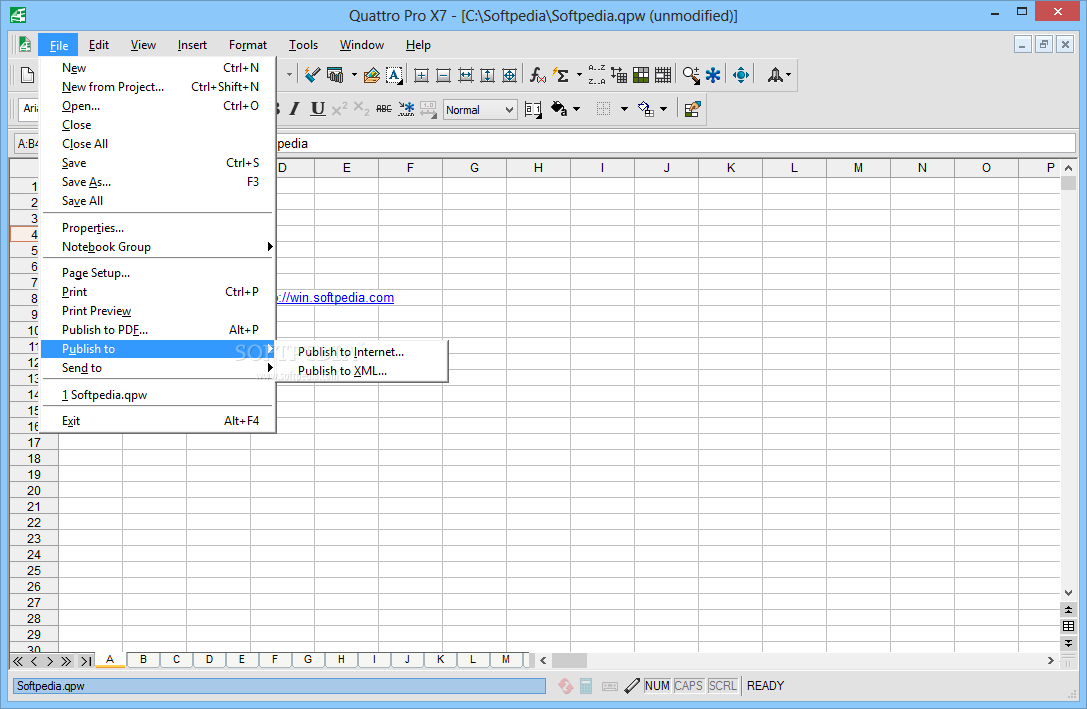Click the blue four-arrow navigation icon
Image resolution: width=1087 pixels, height=709 pixels.
741,75
